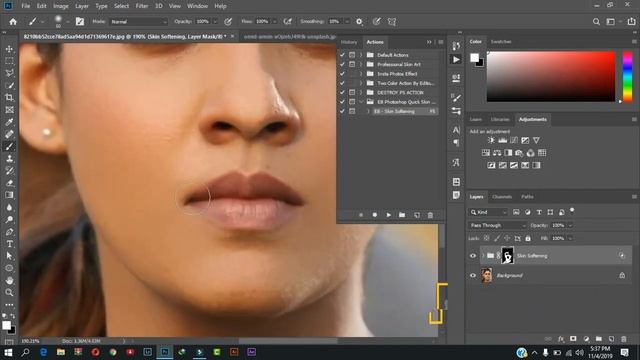Add a Brightness/Contrast adjustment
Screen dimensions: 640x360
tap(491, 140)
